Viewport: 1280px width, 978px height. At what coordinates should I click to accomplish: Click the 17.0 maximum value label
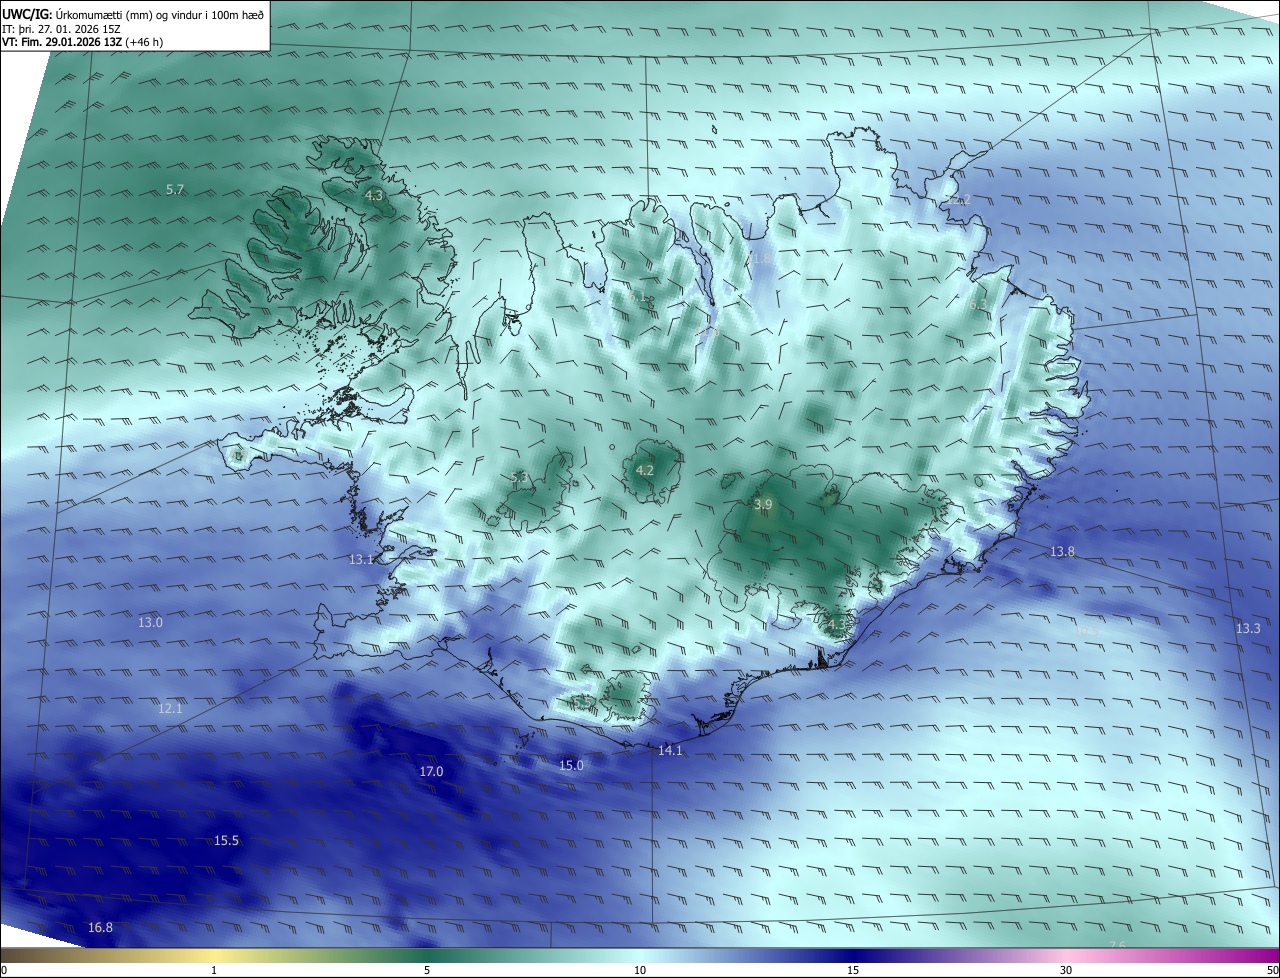pyautogui.click(x=431, y=772)
